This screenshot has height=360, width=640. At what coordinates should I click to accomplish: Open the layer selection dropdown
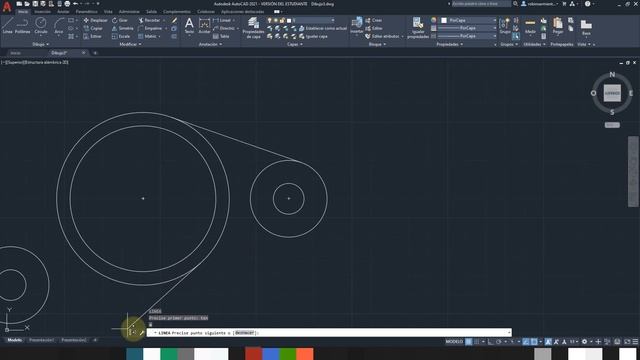click(x=301, y=20)
